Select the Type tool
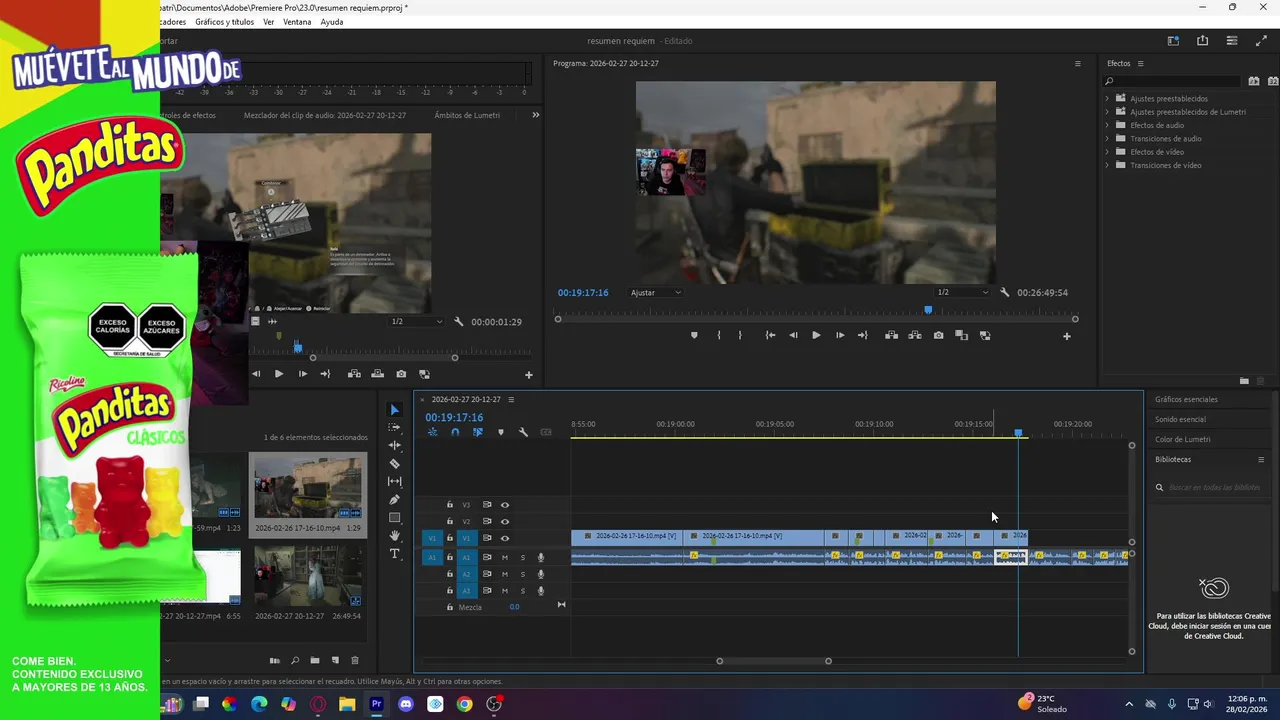 click(394, 553)
